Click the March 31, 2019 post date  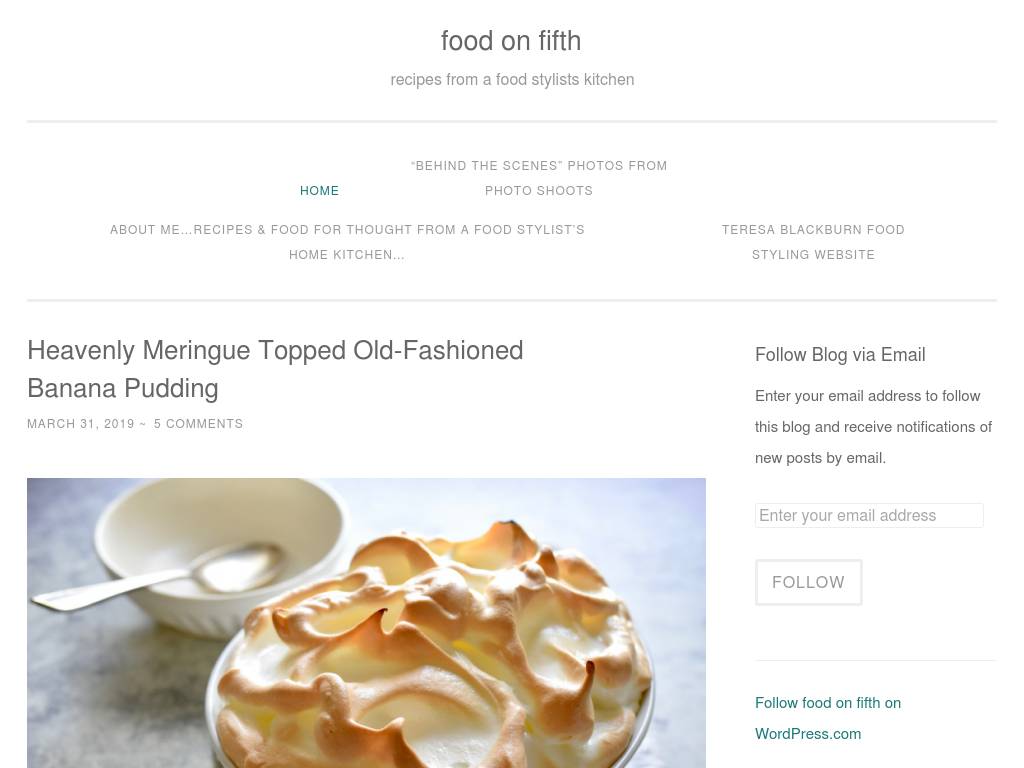tap(80, 424)
